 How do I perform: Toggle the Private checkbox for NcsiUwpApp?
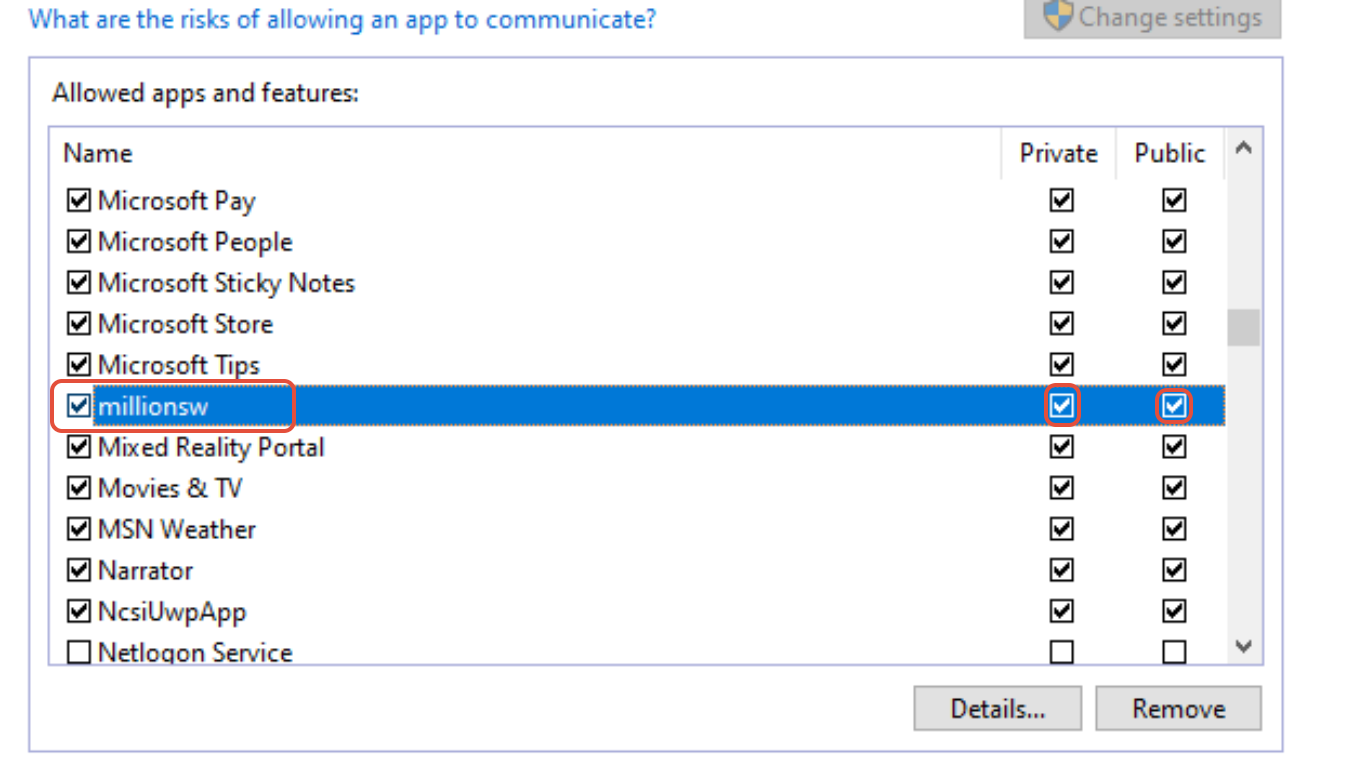(1062, 611)
